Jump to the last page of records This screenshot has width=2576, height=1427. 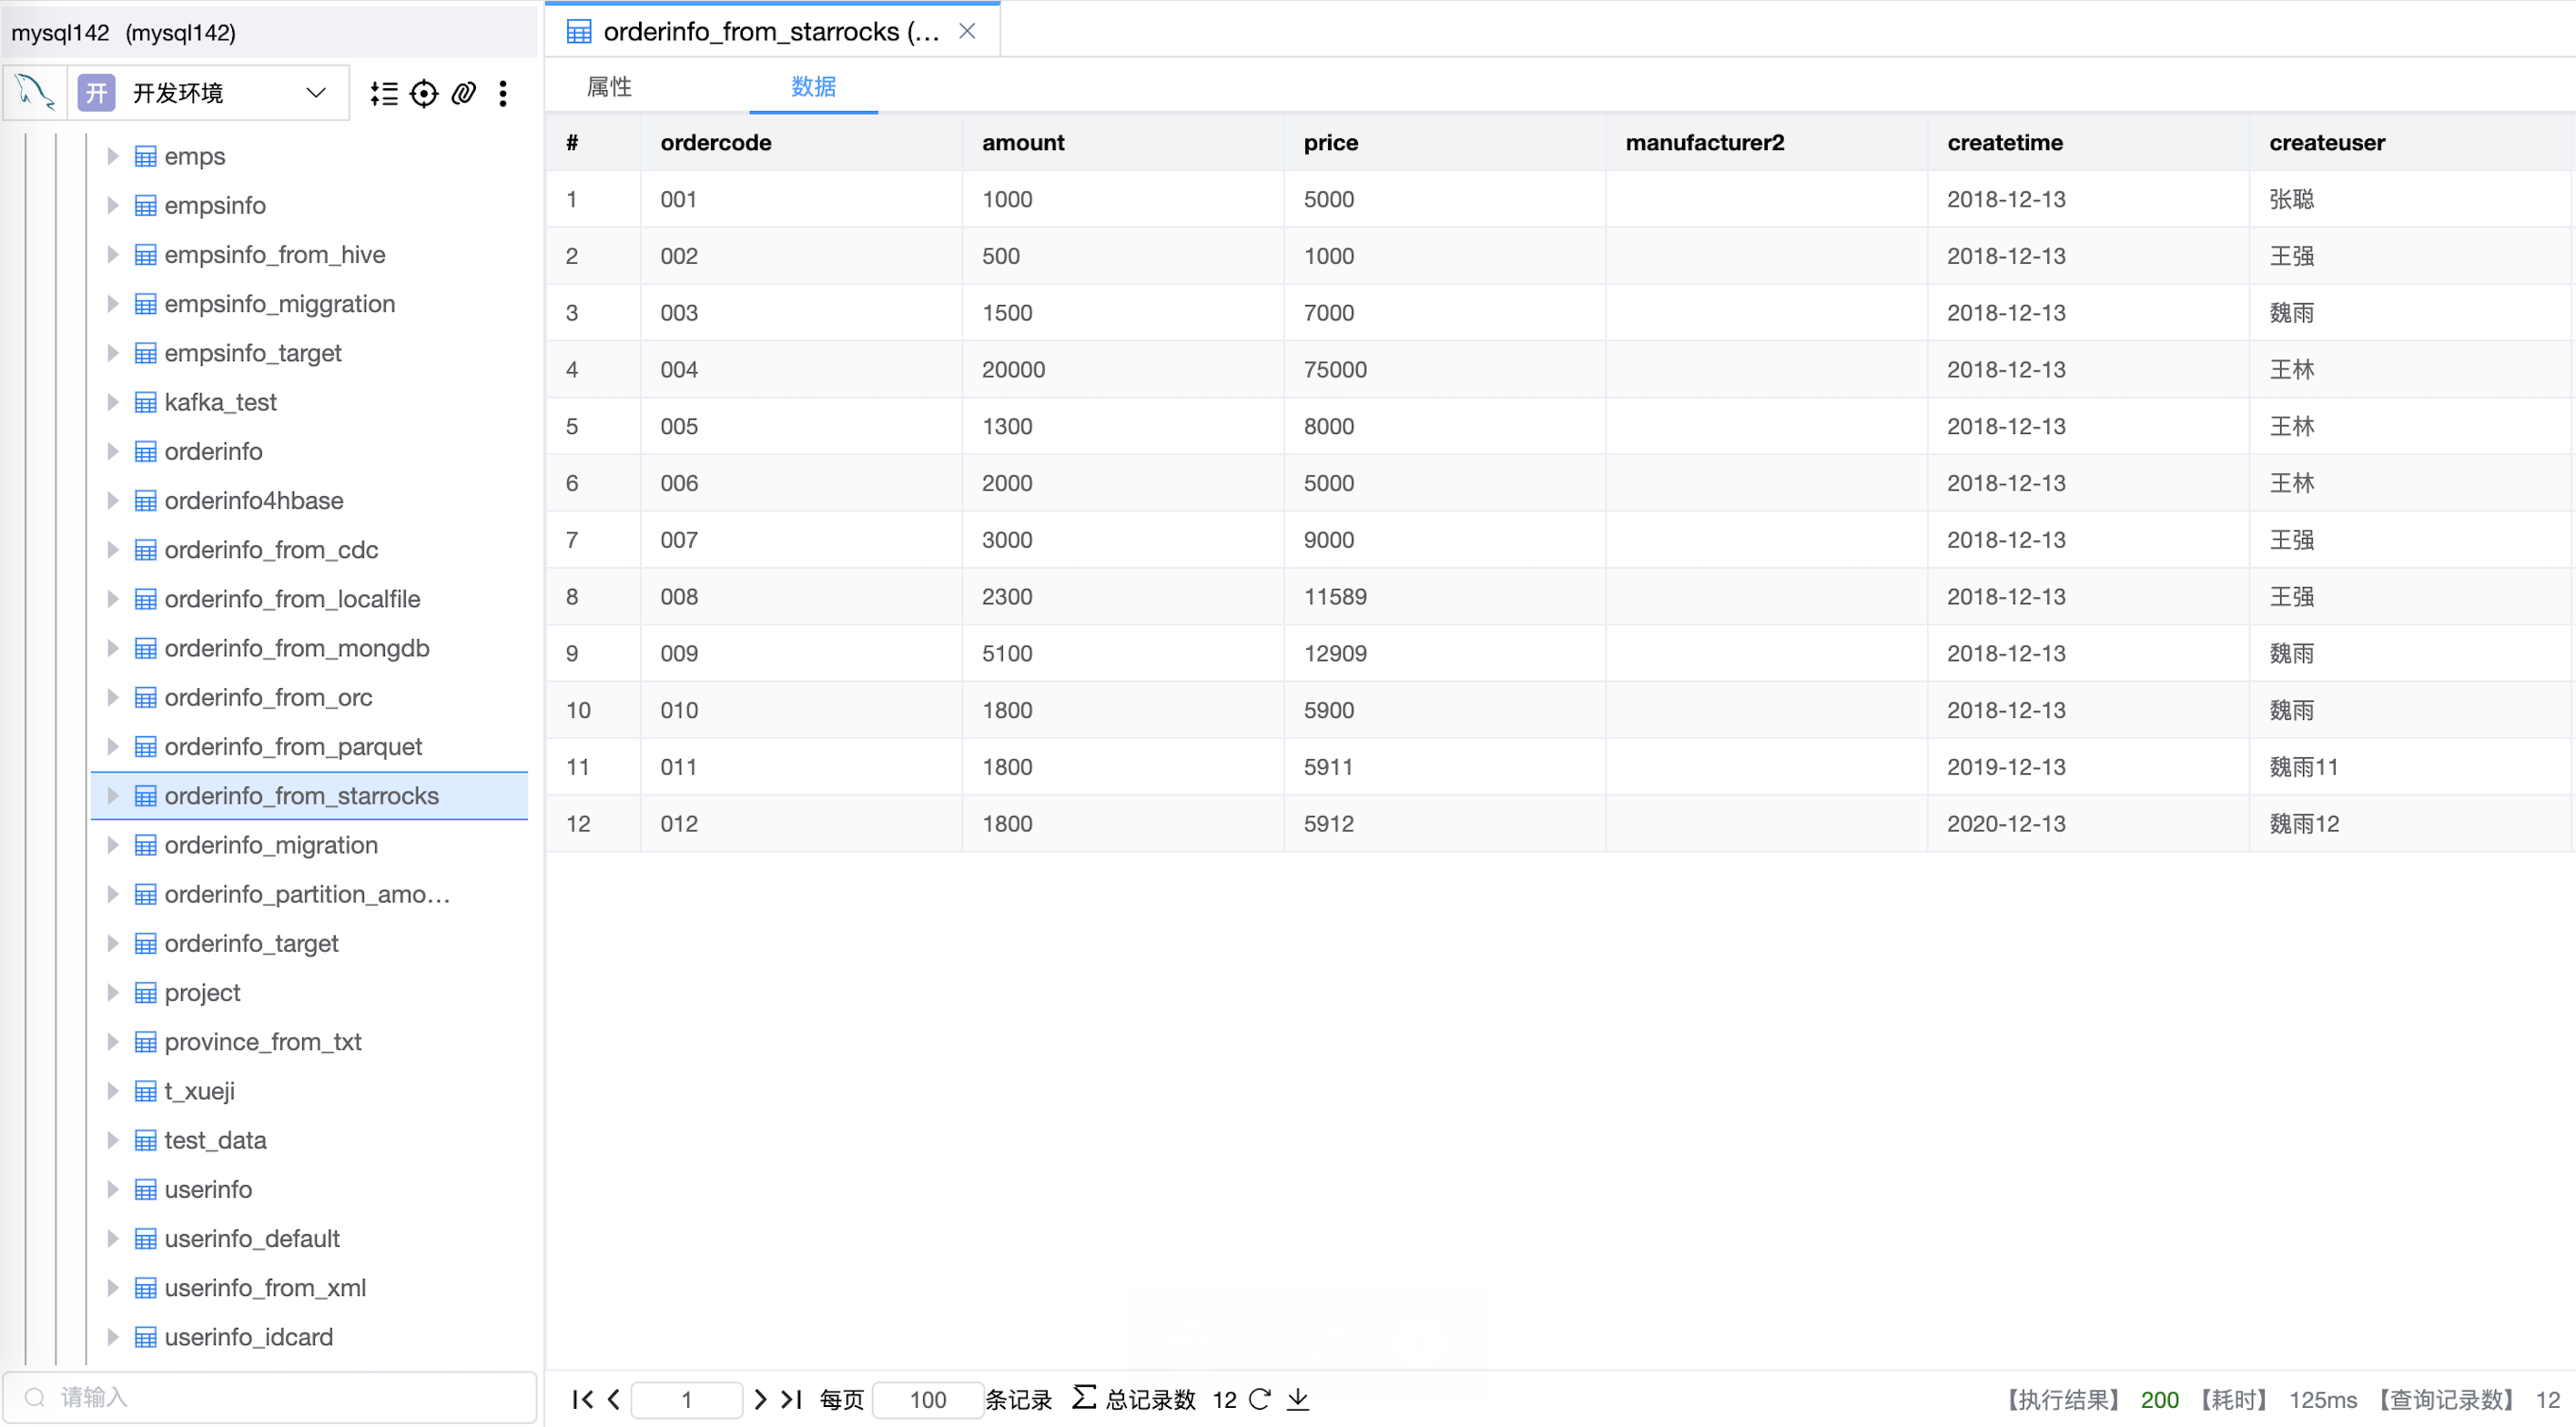[x=792, y=1399]
